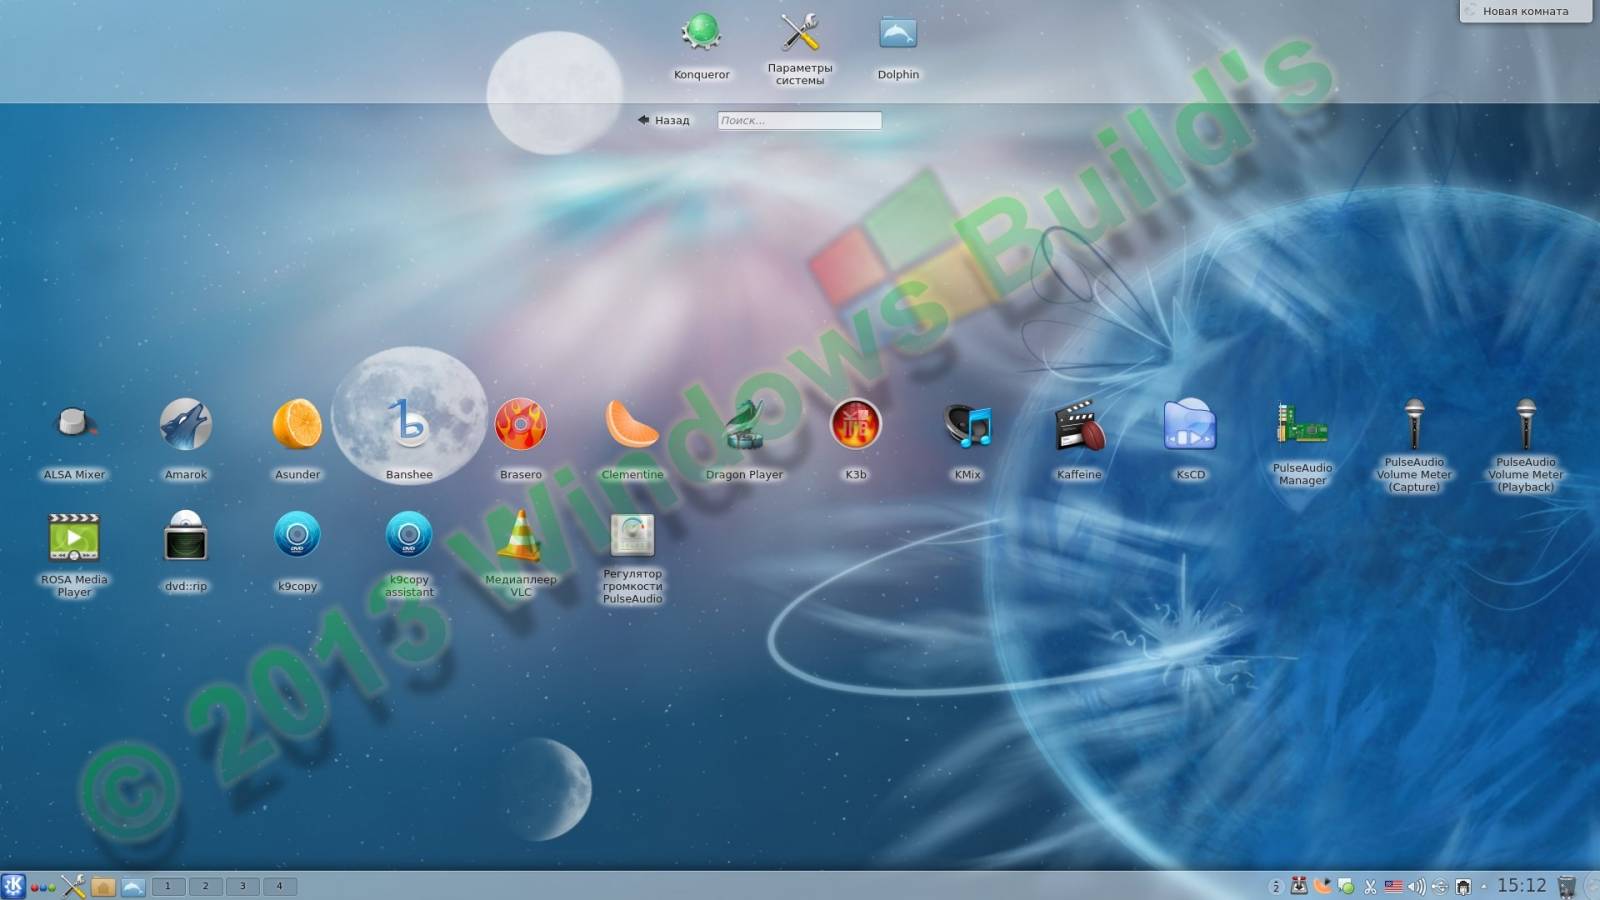Open the K3b burning application
The height and width of the screenshot is (900, 1600).
856,440
